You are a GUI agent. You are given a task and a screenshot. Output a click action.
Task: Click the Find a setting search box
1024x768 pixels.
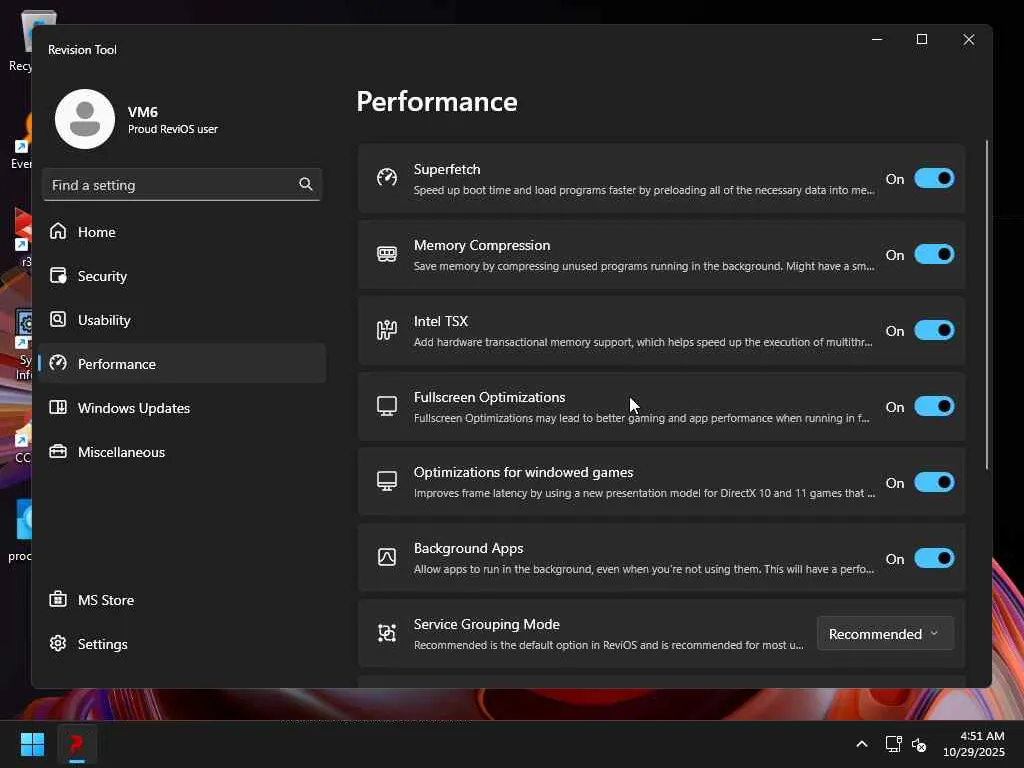170,185
